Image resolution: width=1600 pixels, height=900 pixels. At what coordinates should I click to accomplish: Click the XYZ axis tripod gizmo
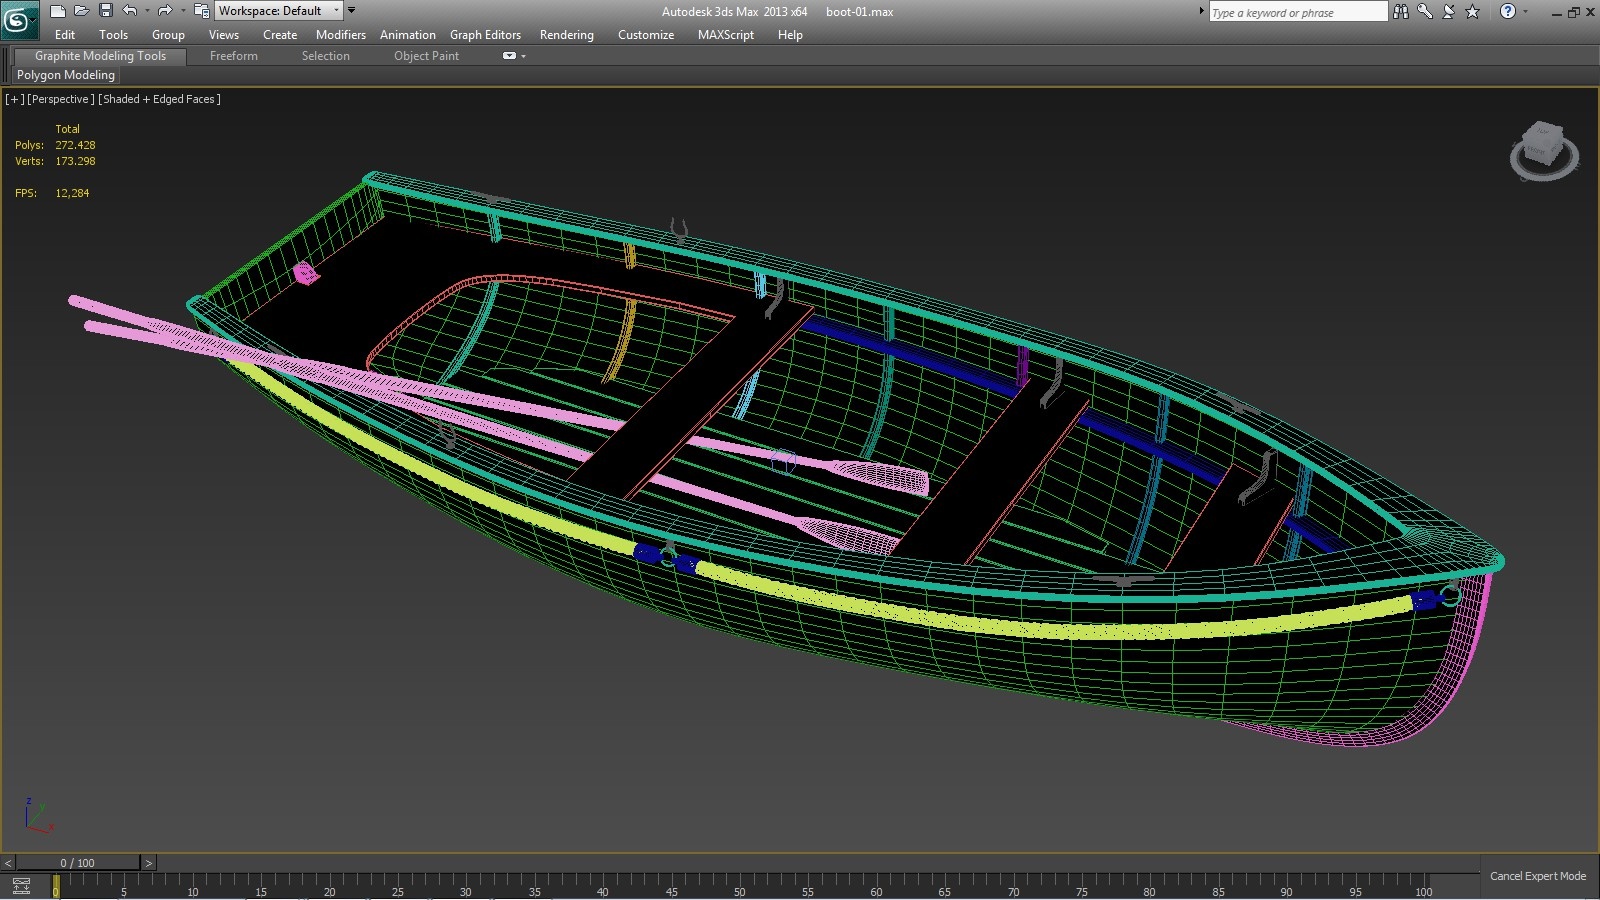point(38,816)
